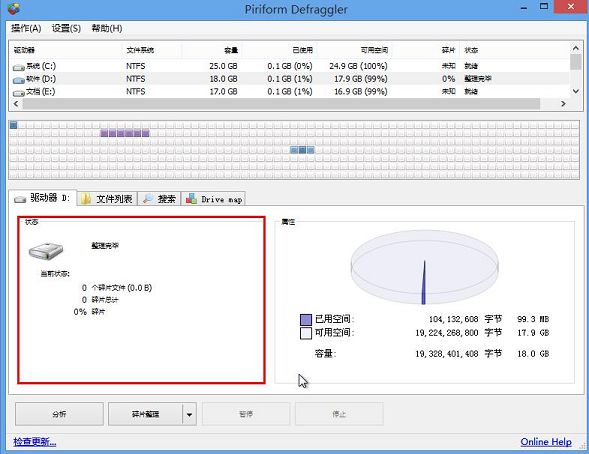The width and height of the screenshot is (589, 454).
Task: Switch to the 驱动器 D: tab
Action: click(x=43, y=198)
